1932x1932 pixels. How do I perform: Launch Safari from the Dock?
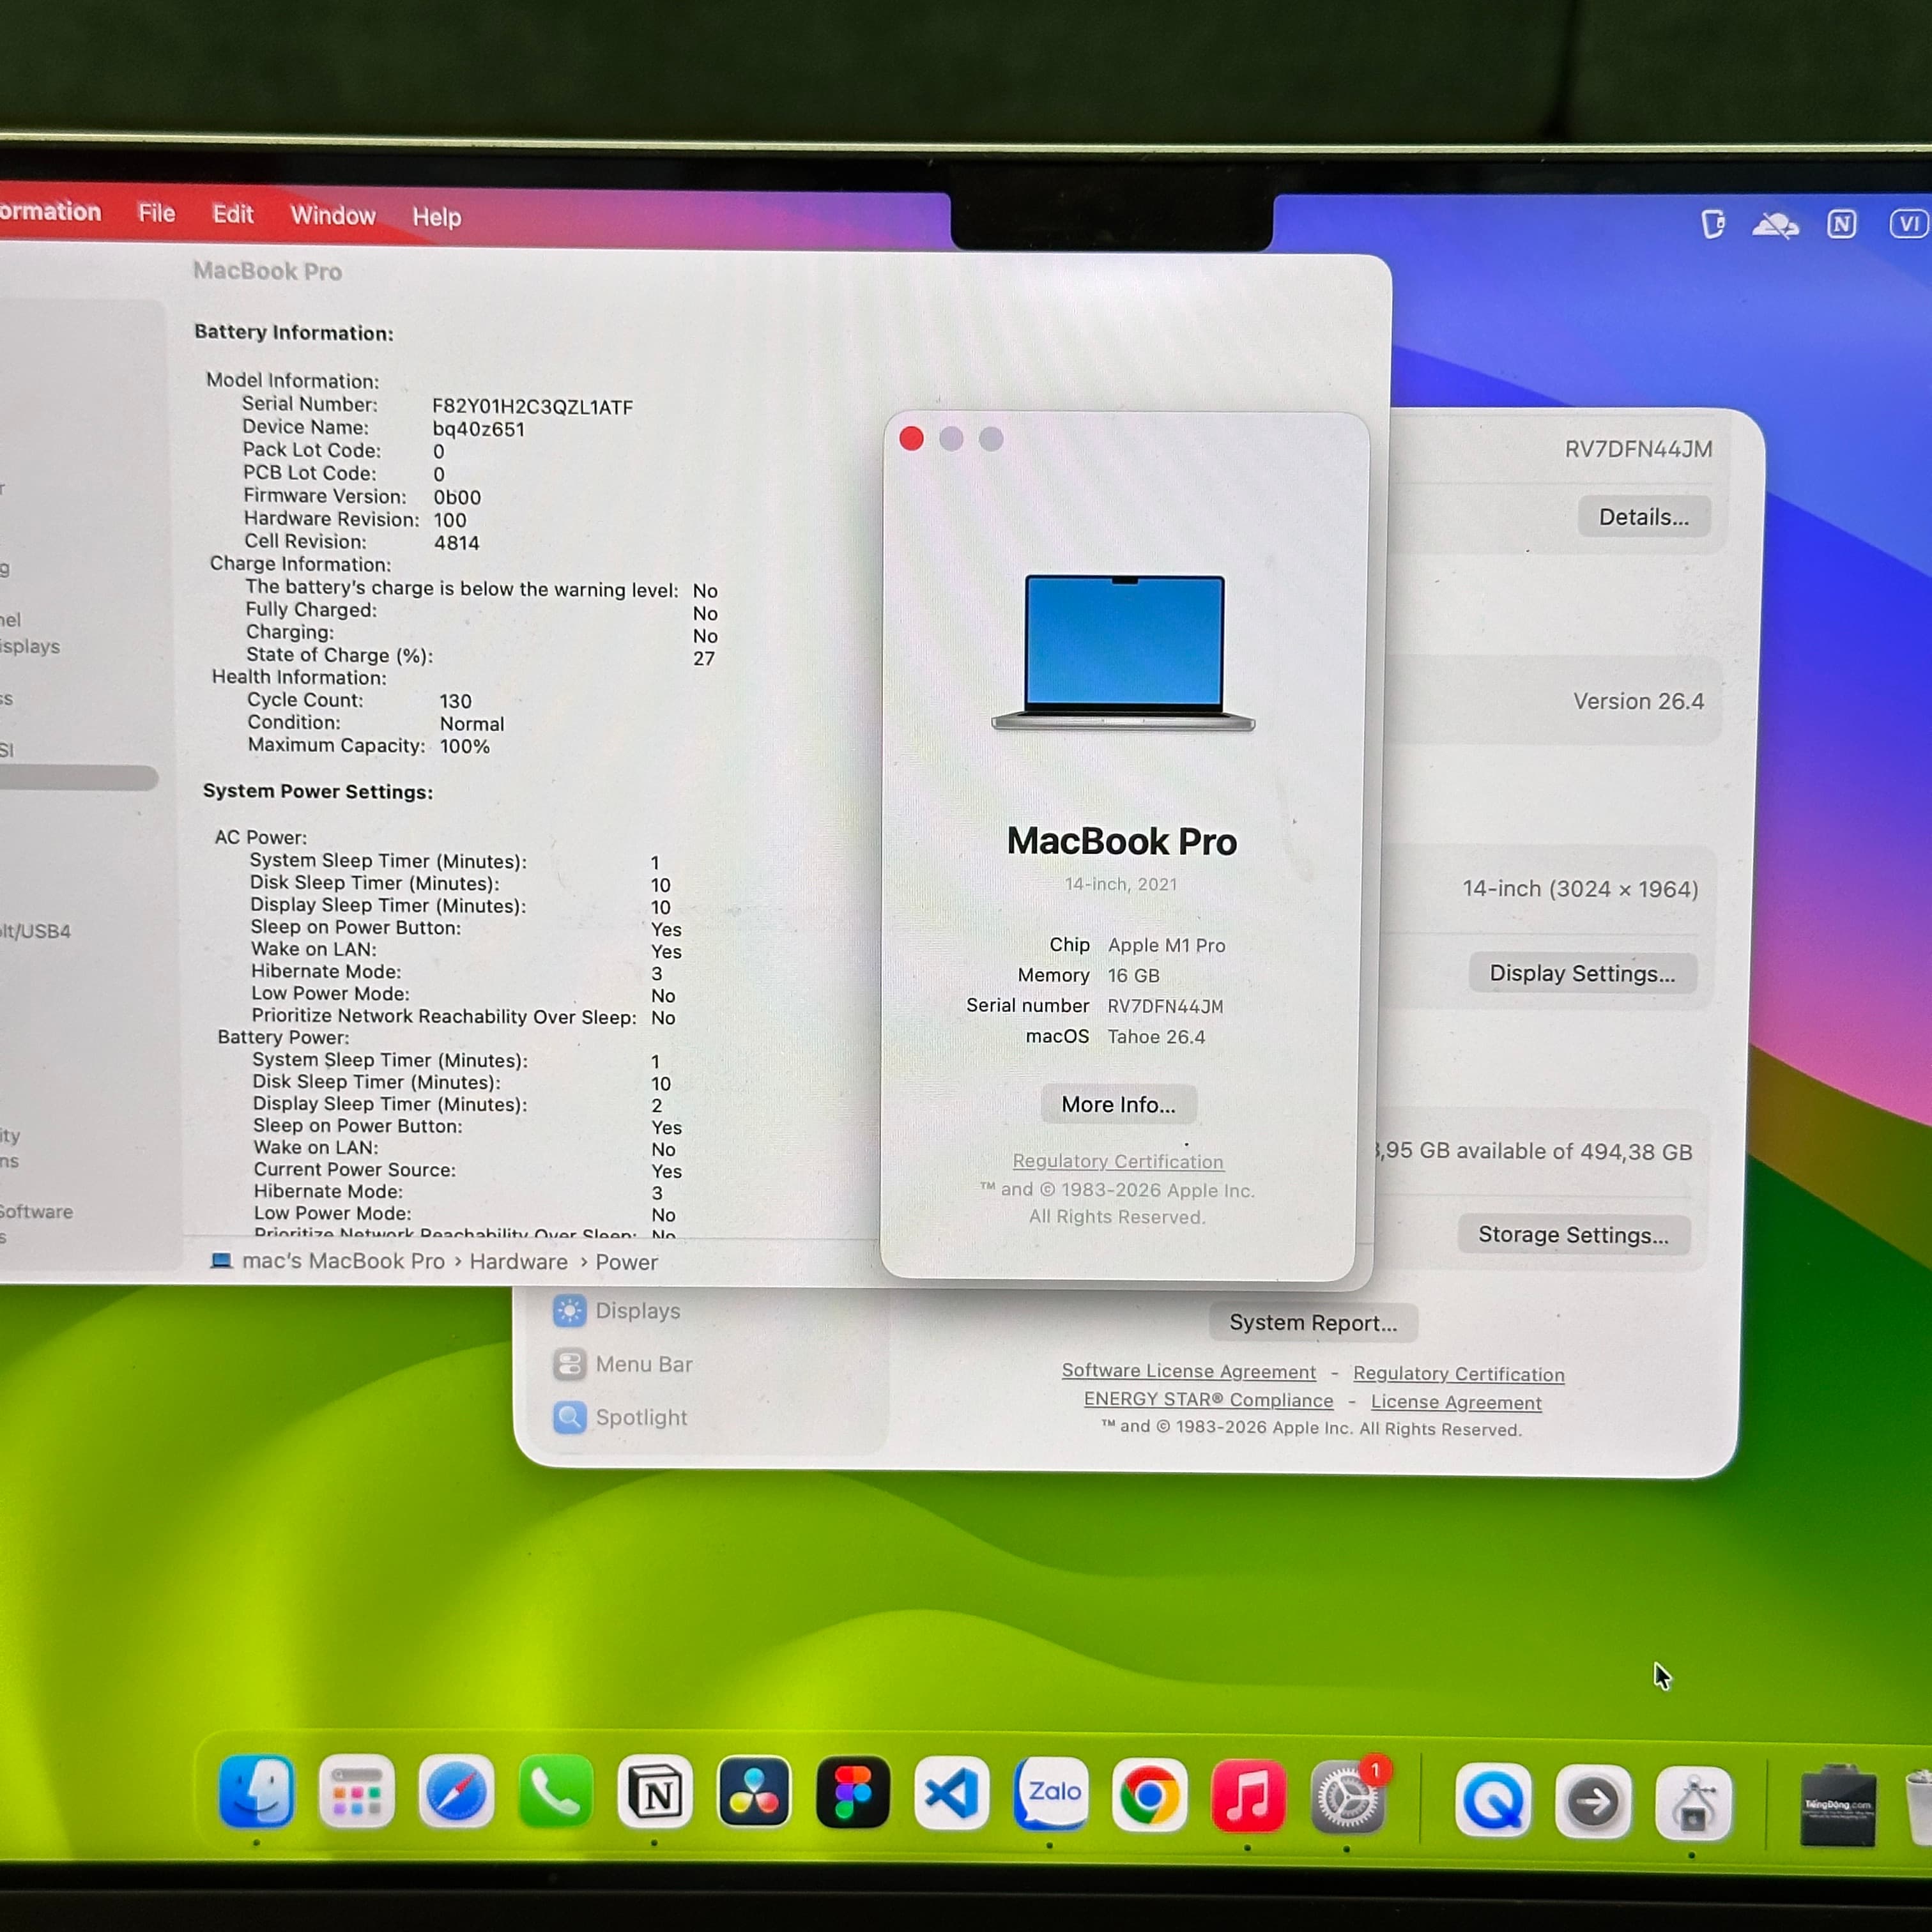coord(456,1792)
